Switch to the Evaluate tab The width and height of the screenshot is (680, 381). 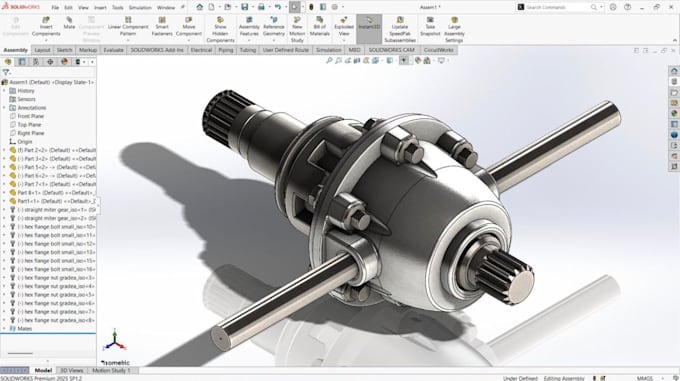[113, 50]
